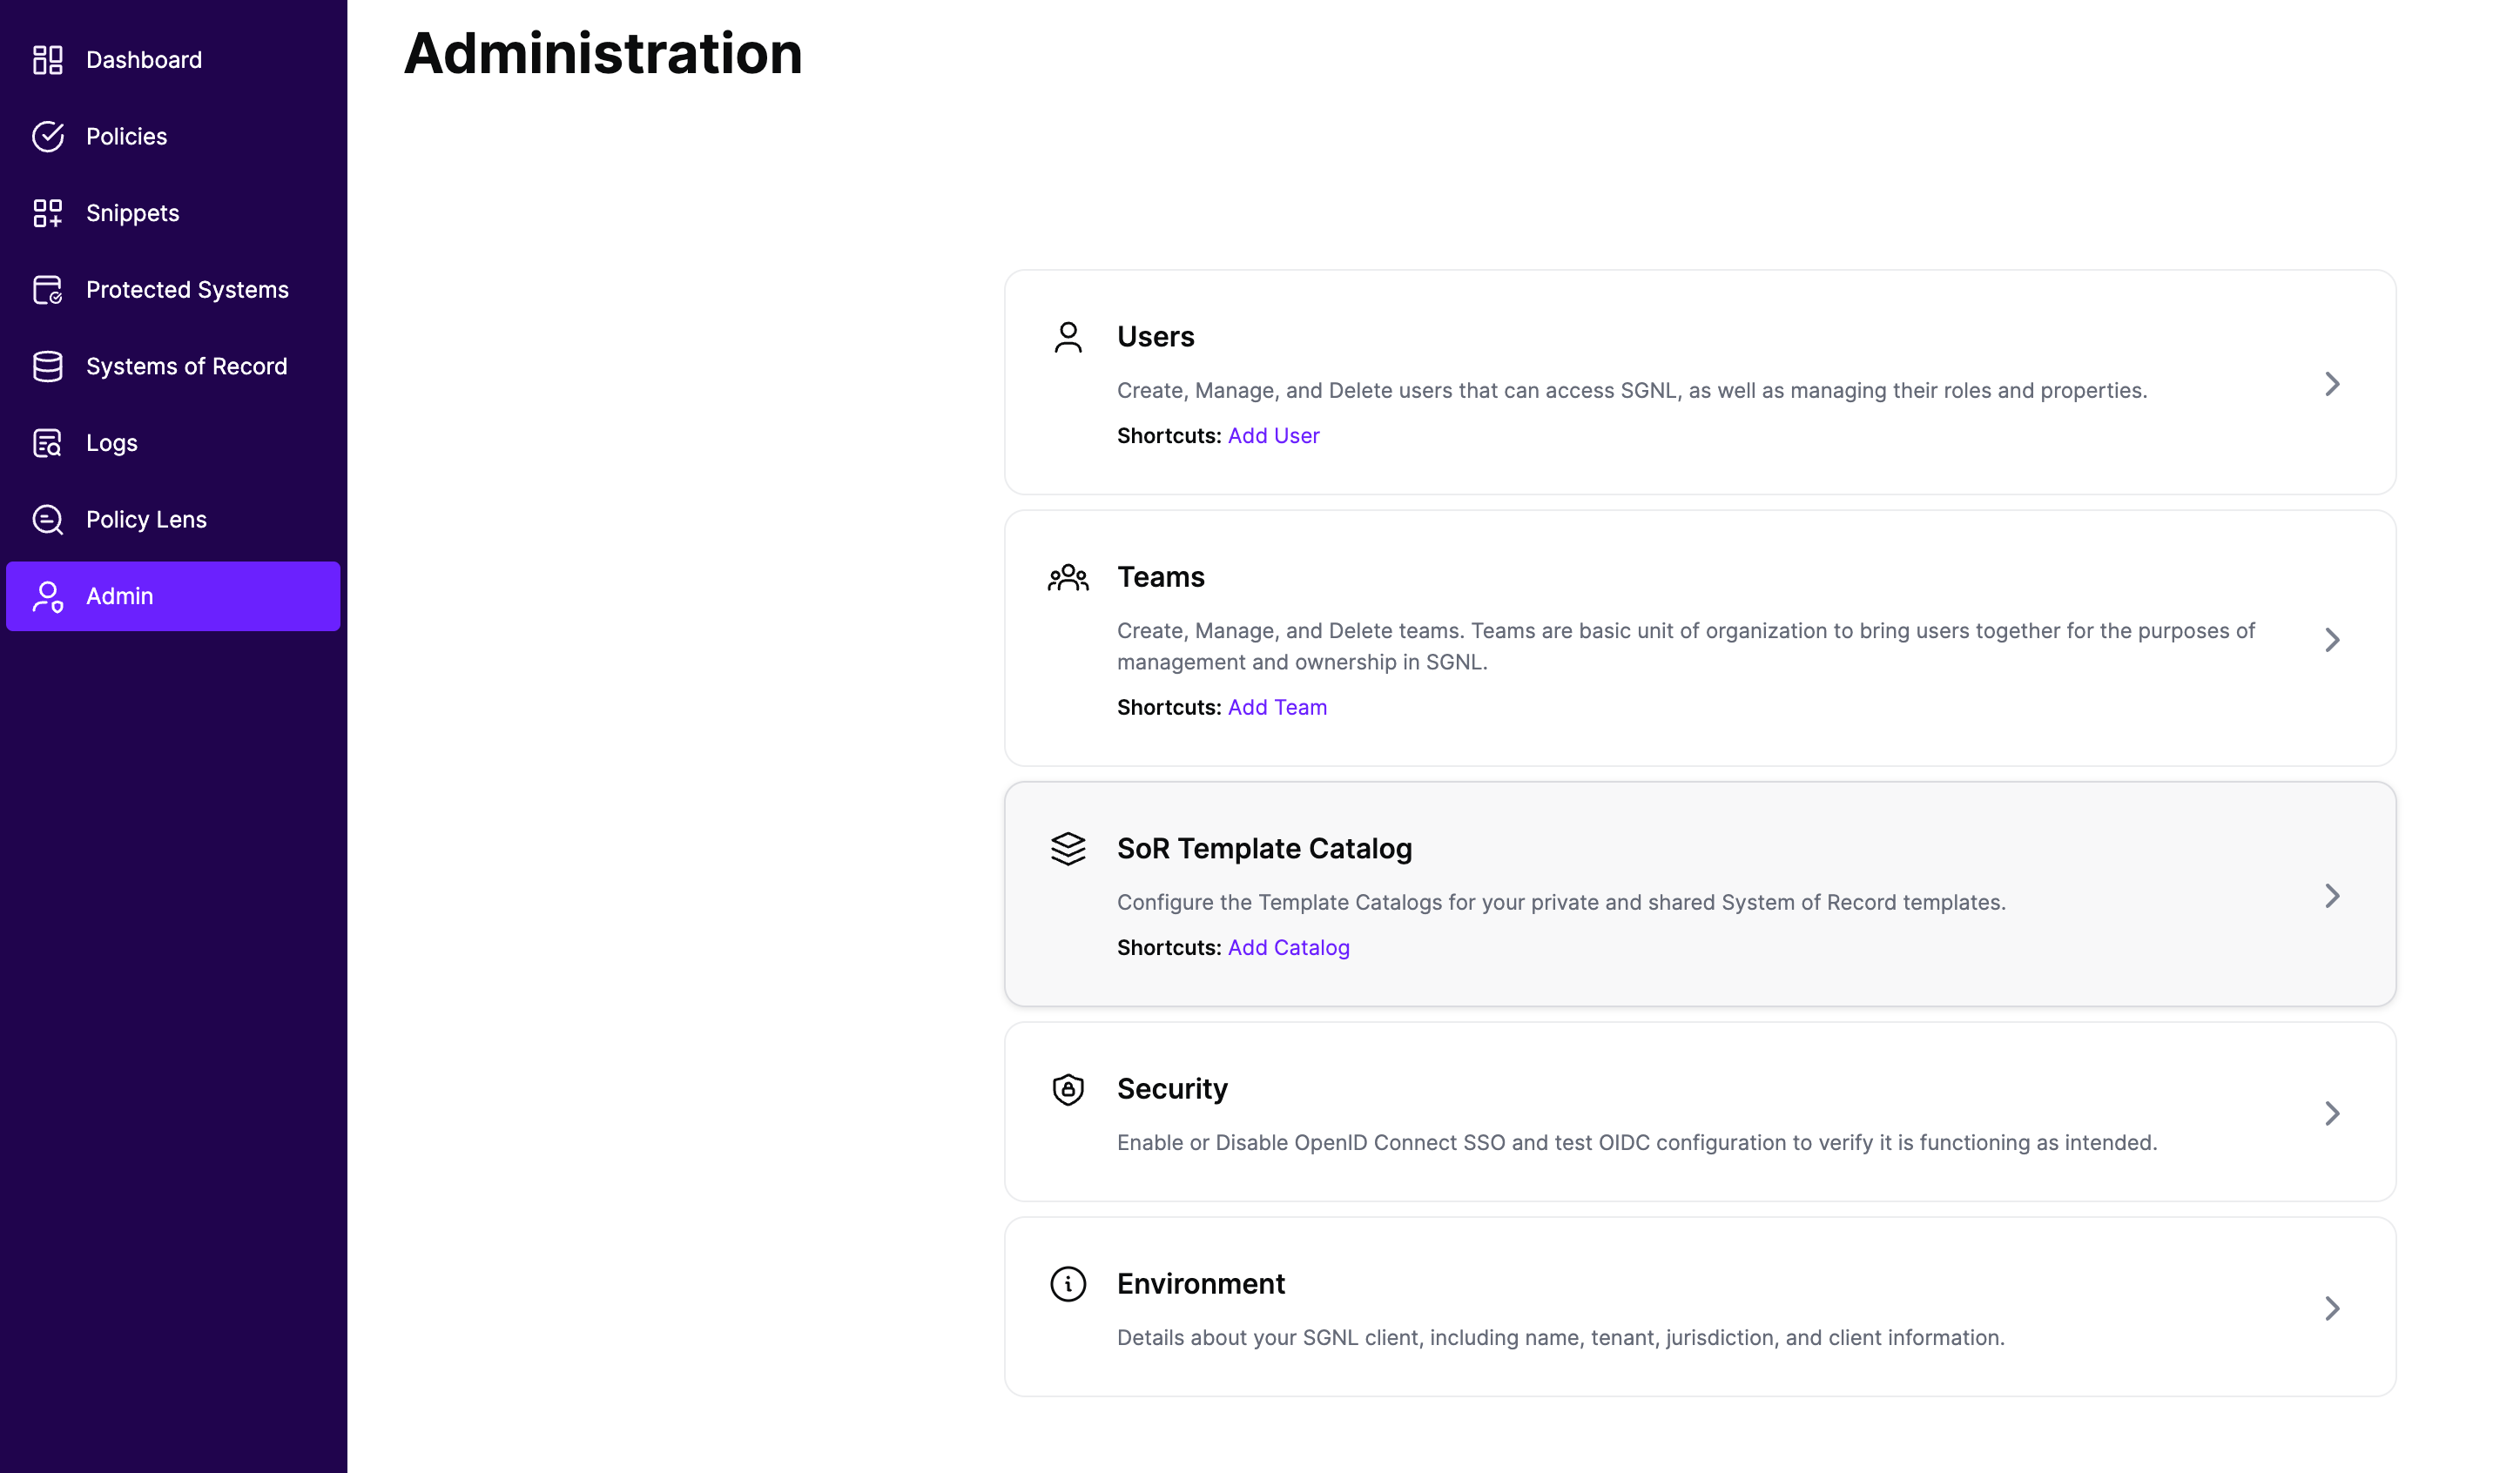Click the Environment description about SGNL client
Screen dimensions: 2520x1473
tap(1561, 1338)
